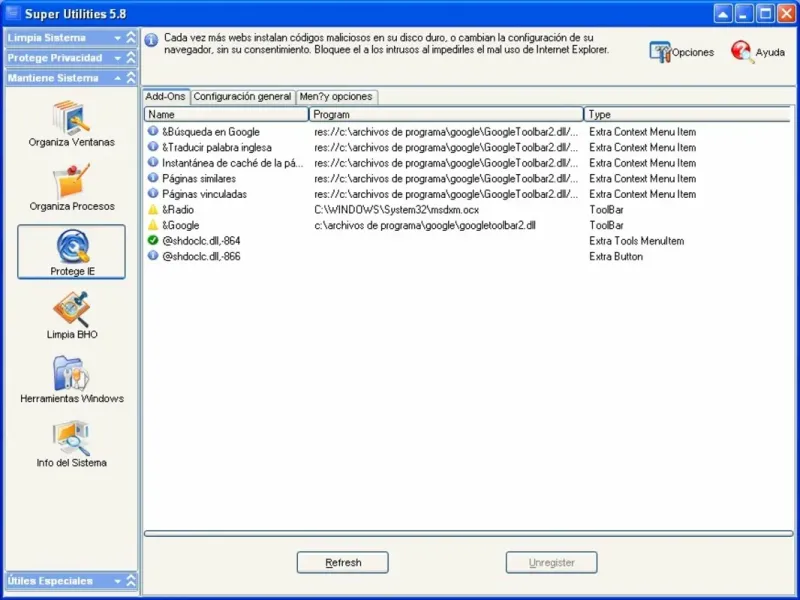The width and height of the screenshot is (800, 600).
Task: Select the @shdoclc.dll,-866 entry
Action: [x=201, y=256]
